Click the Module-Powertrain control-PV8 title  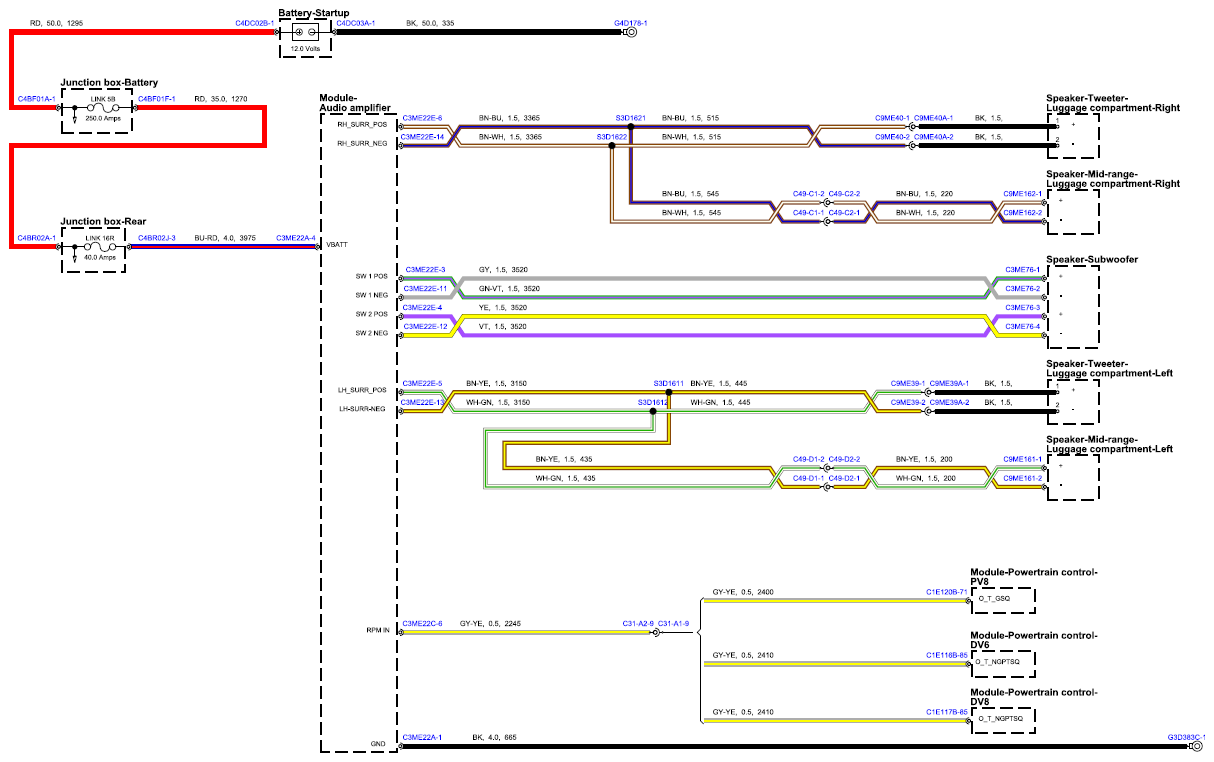pyautogui.click(x=1034, y=576)
